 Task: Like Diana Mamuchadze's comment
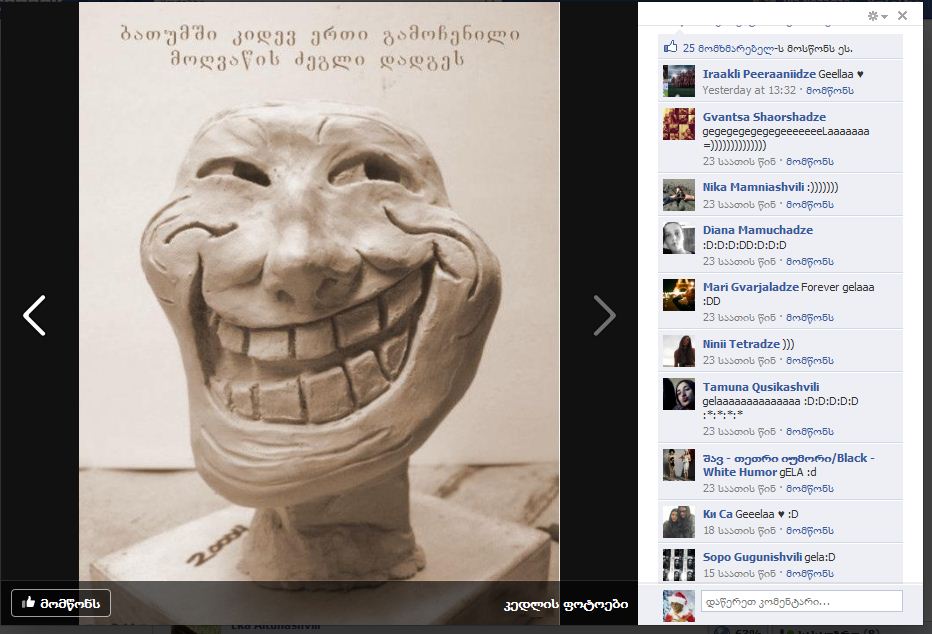(x=810, y=261)
